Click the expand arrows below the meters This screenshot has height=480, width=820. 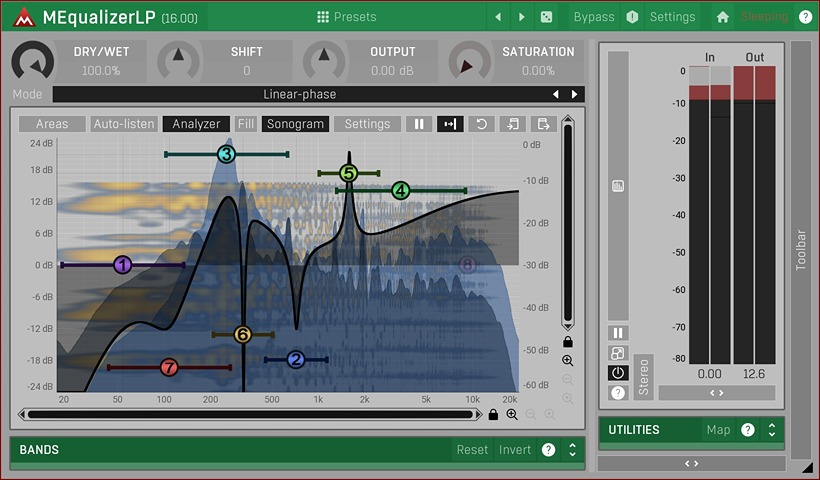click(x=716, y=393)
